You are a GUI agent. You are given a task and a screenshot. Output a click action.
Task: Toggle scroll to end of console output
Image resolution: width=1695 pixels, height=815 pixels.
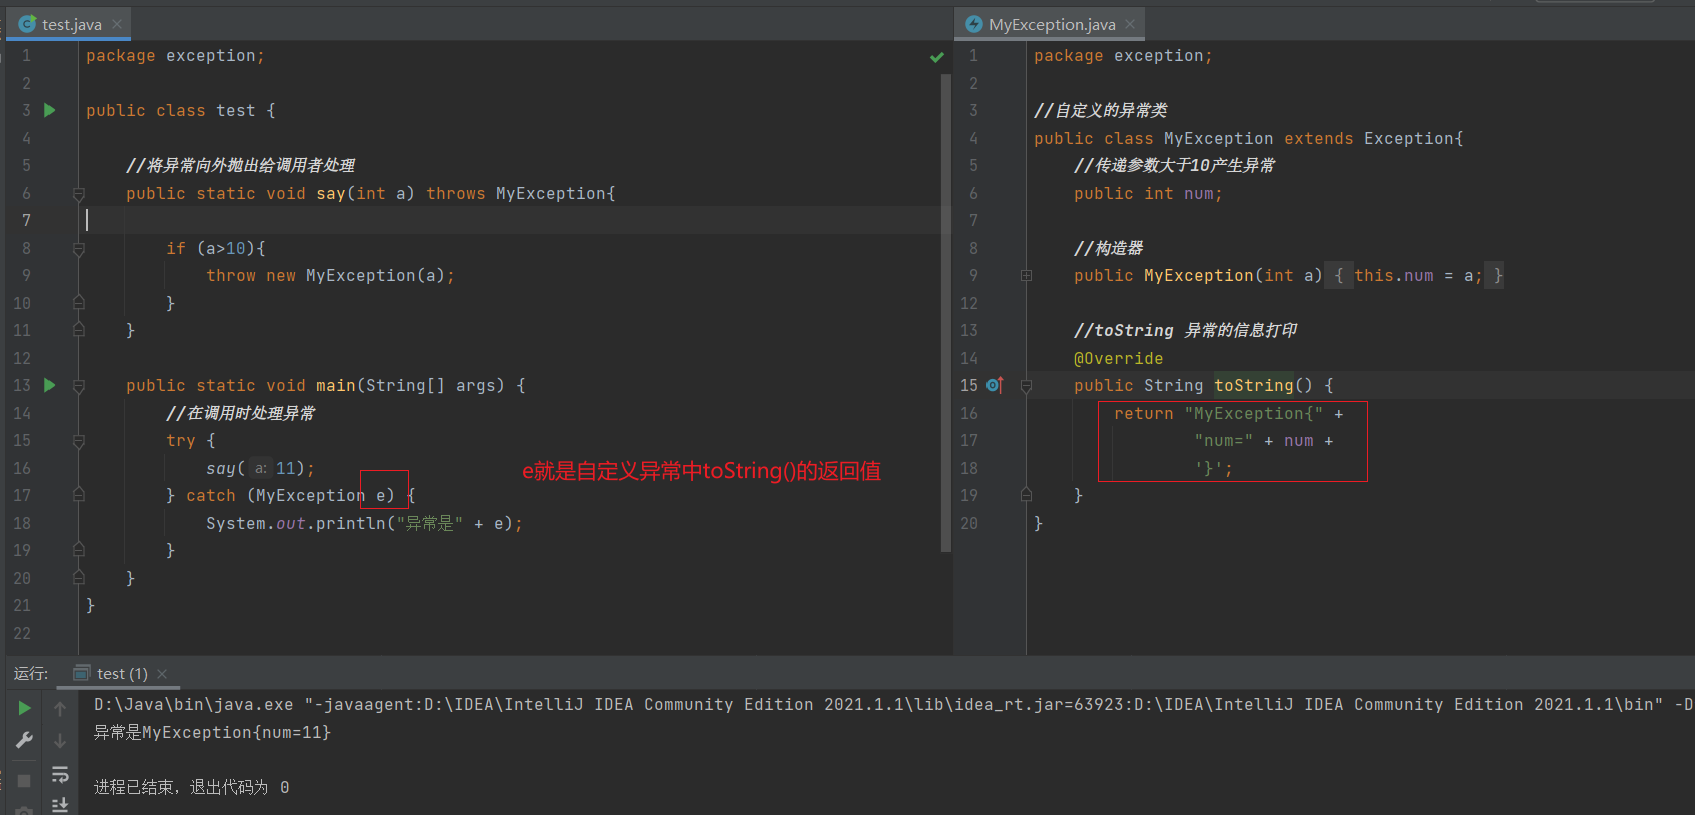click(x=60, y=804)
